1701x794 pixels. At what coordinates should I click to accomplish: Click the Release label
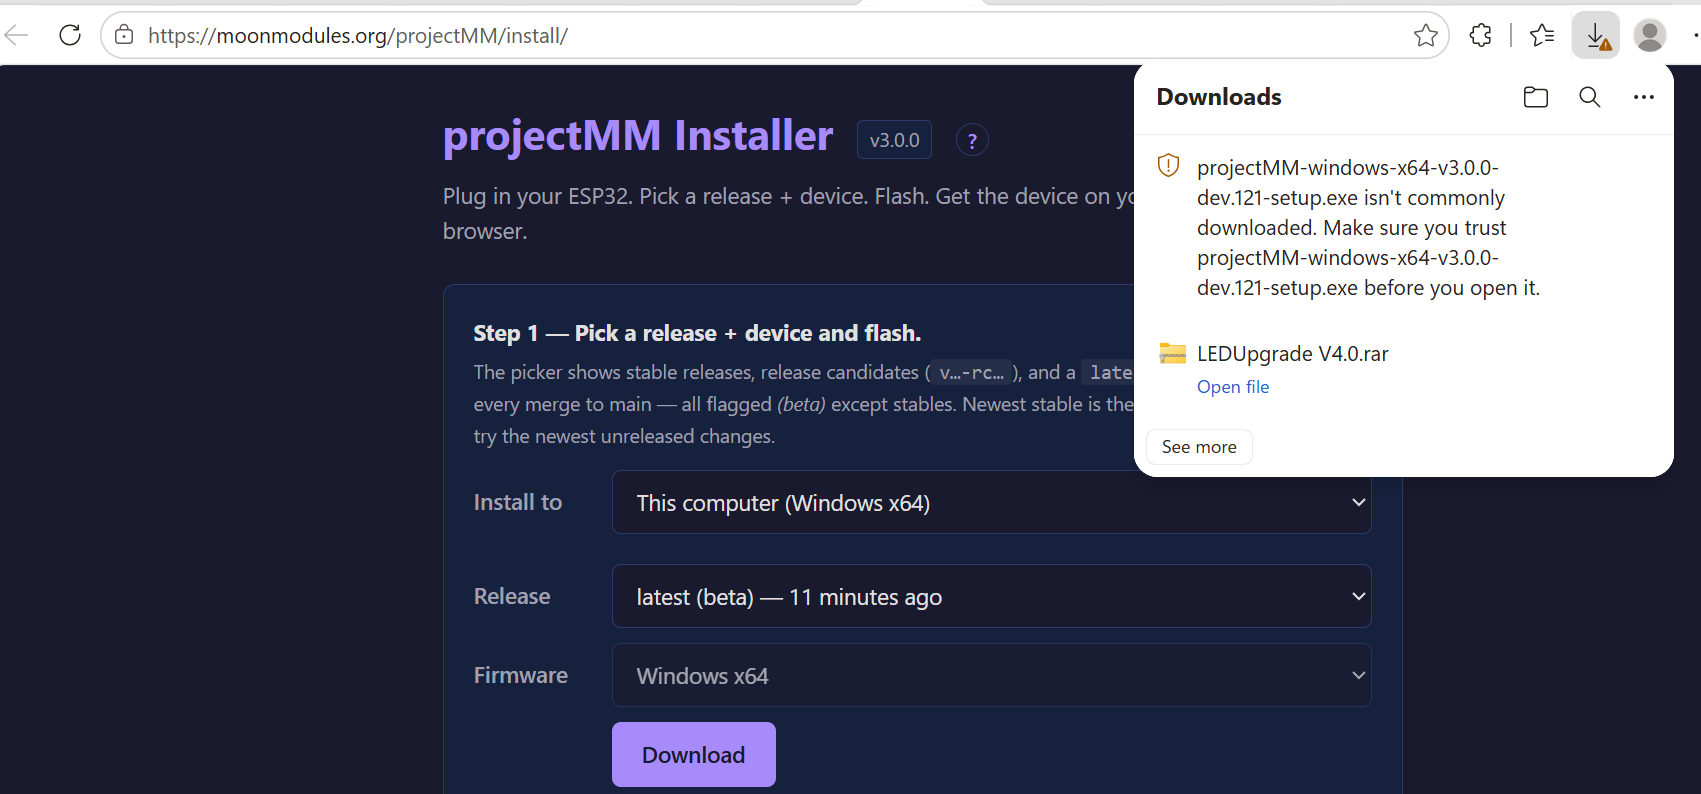pos(512,596)
